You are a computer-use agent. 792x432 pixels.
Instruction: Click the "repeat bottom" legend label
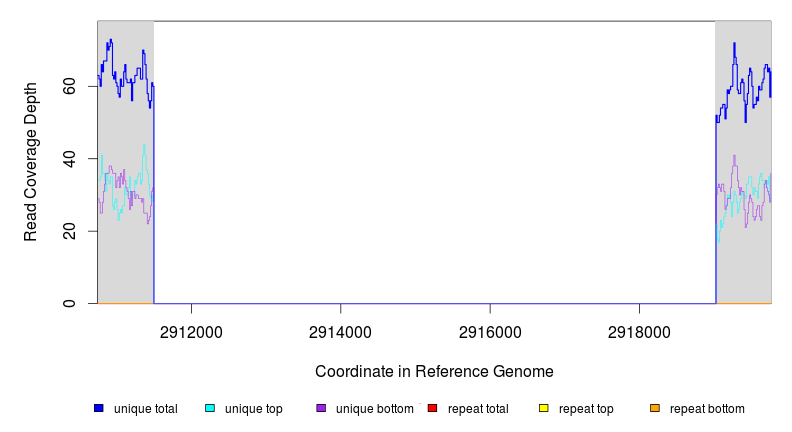(x=707, y=409)
